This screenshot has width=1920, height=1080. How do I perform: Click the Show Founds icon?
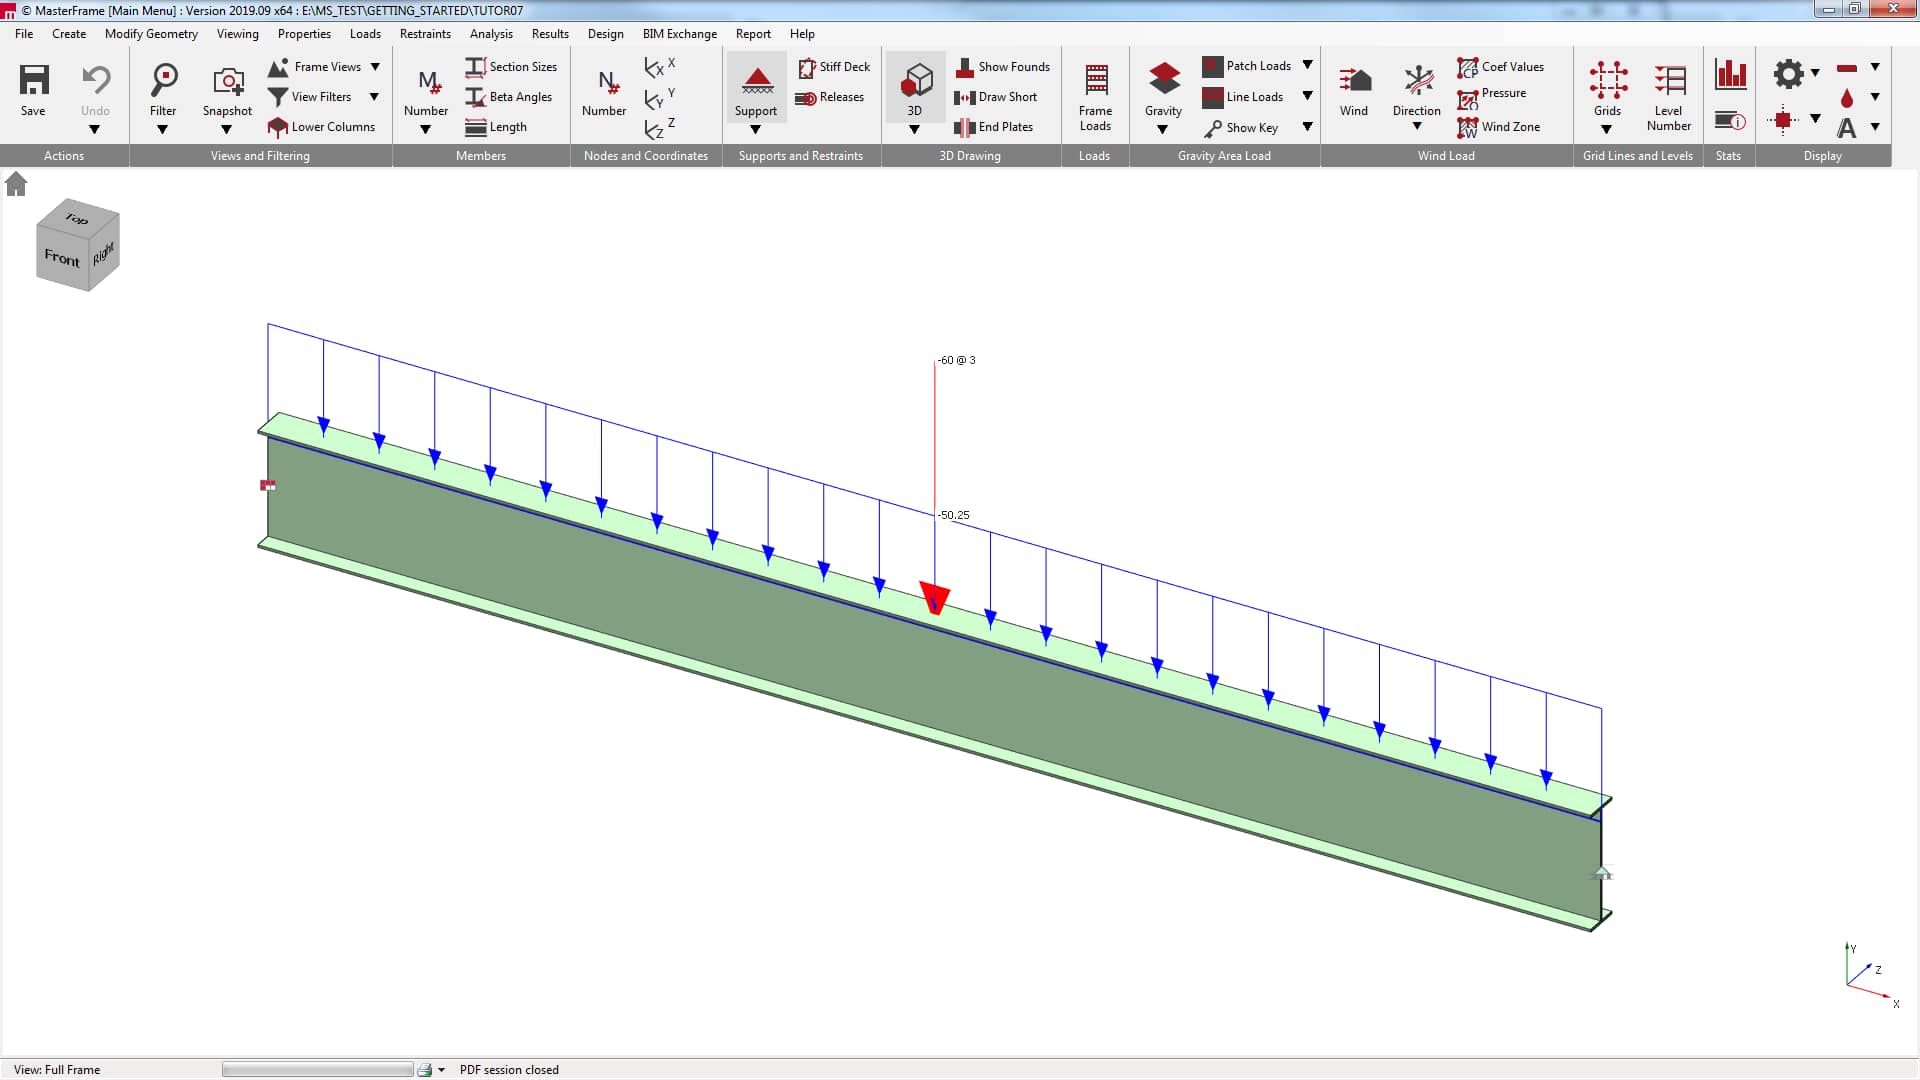pyautogui.click(x=1003, y=67)
